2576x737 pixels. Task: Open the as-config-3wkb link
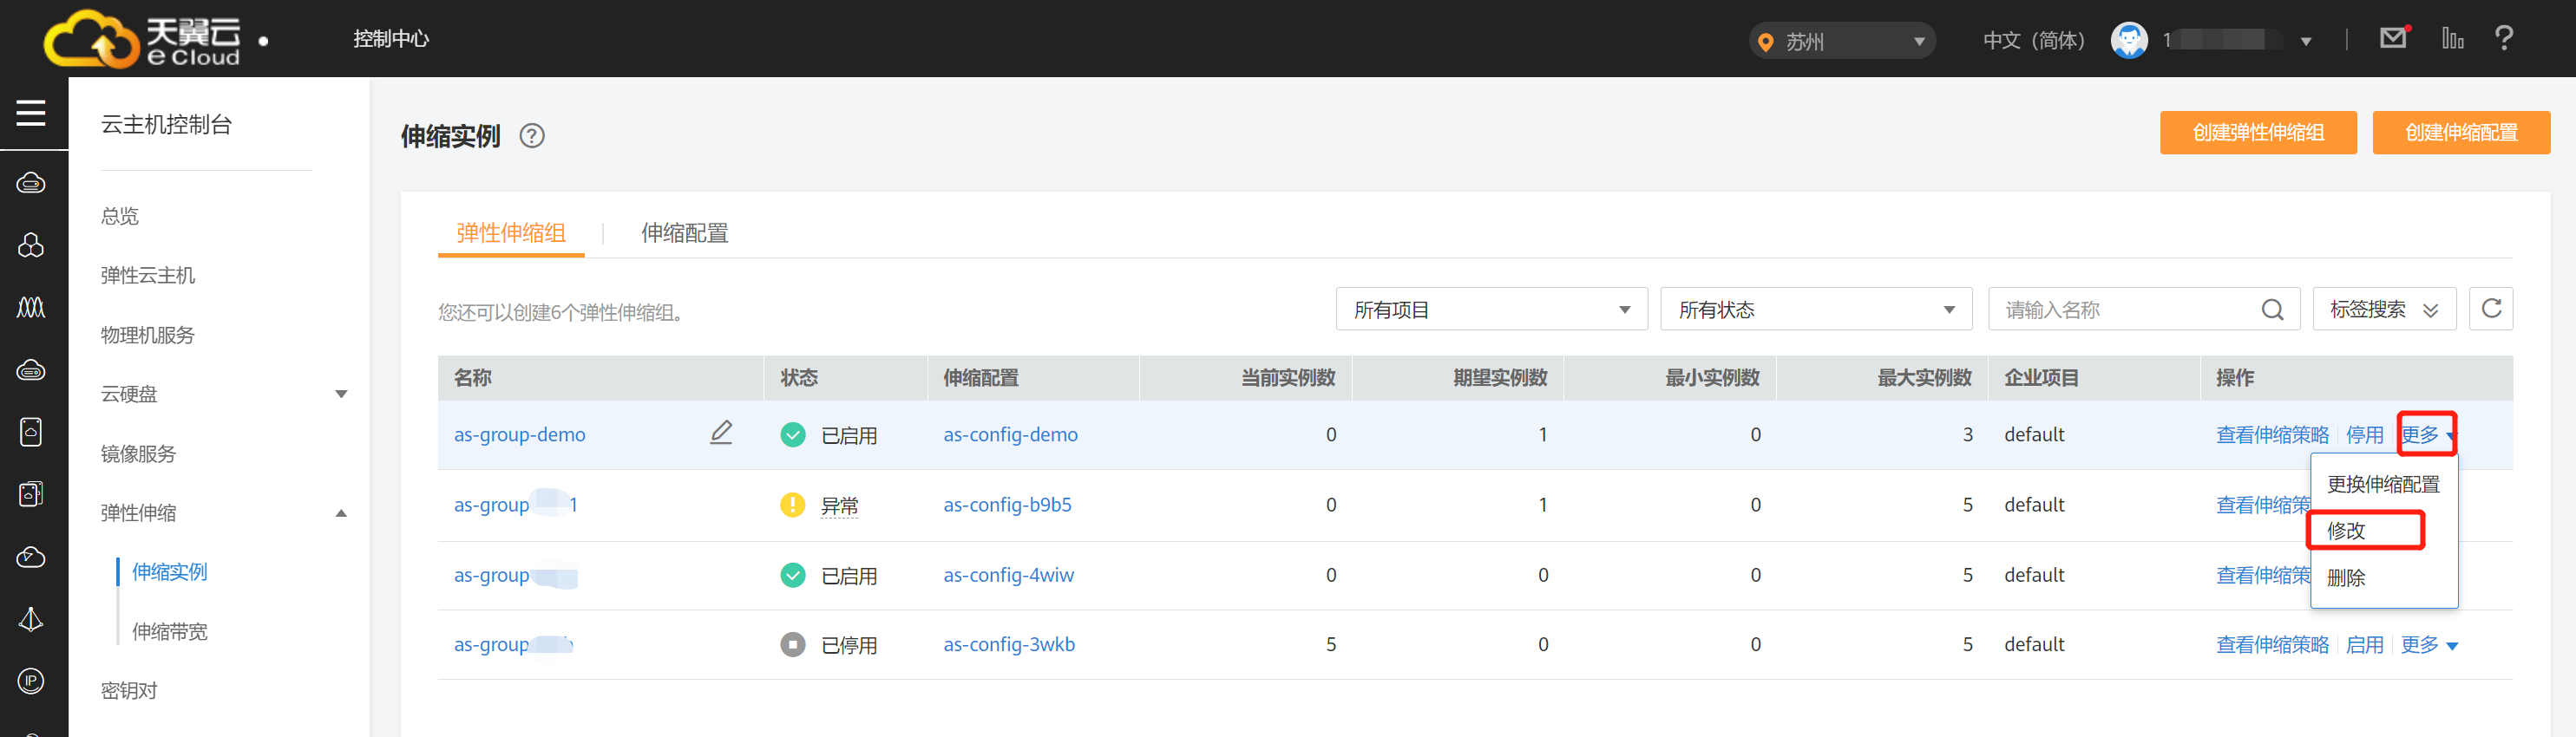pyautogui.click(x=1009, y=644)
